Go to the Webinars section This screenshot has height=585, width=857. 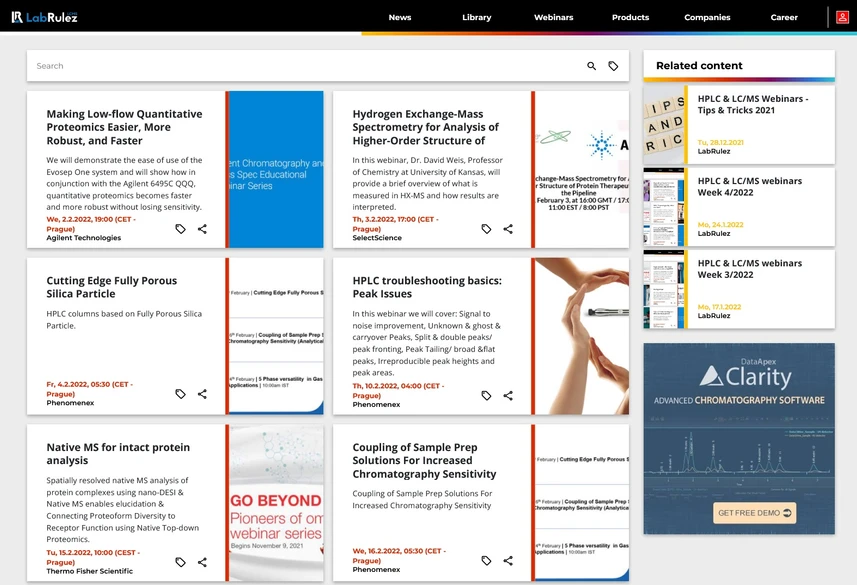[553, 17]
